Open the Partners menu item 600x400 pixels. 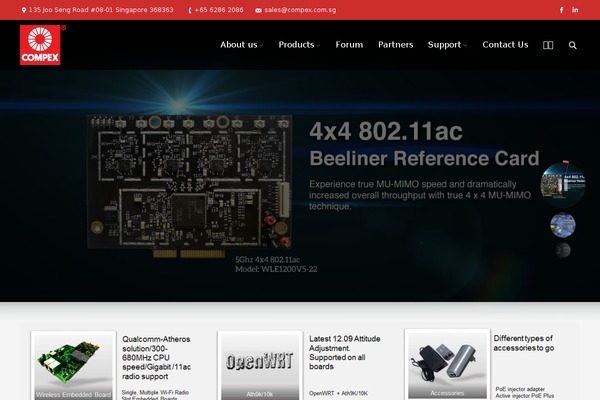point(396,45)
